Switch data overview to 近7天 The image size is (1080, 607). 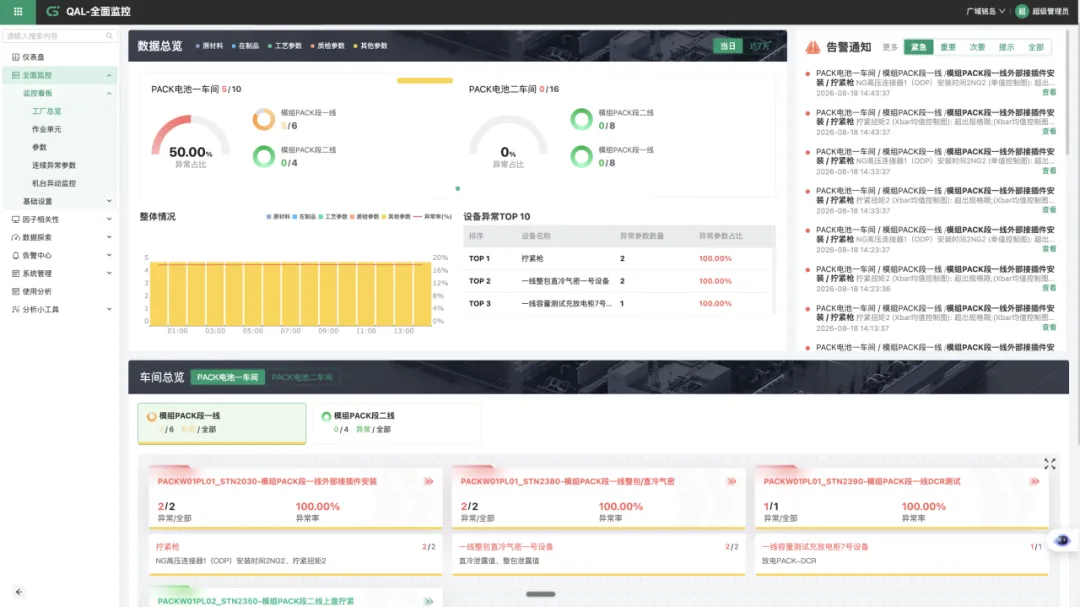(758, 46)
